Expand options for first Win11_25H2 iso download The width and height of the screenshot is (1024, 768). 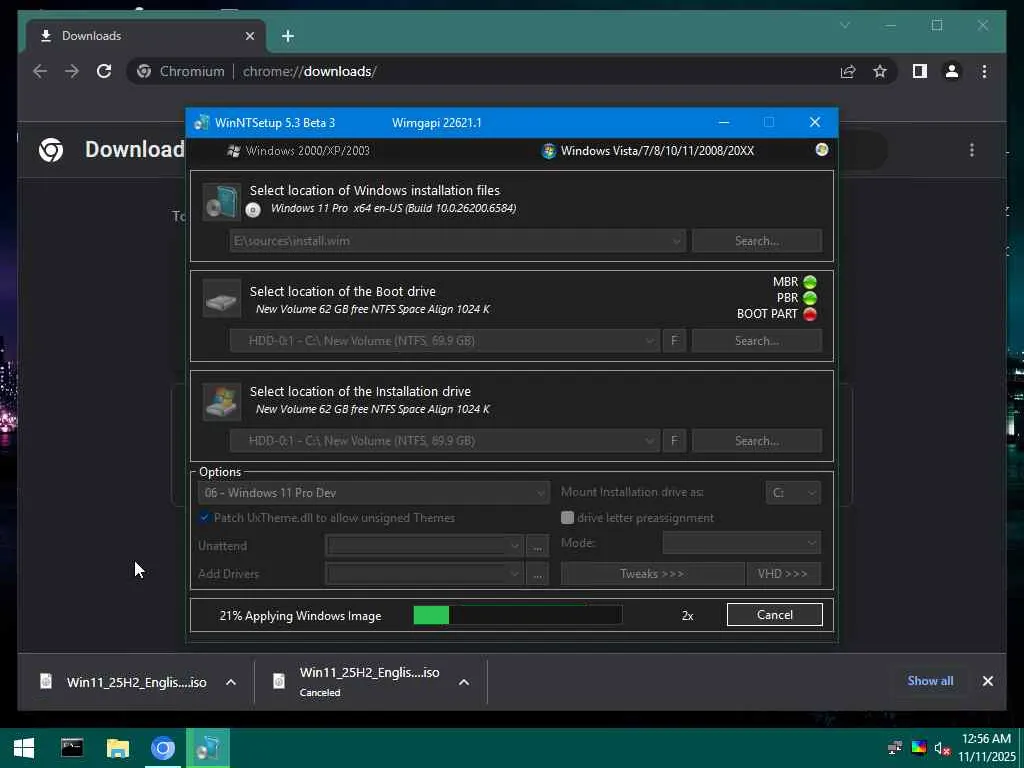point(231,682)
